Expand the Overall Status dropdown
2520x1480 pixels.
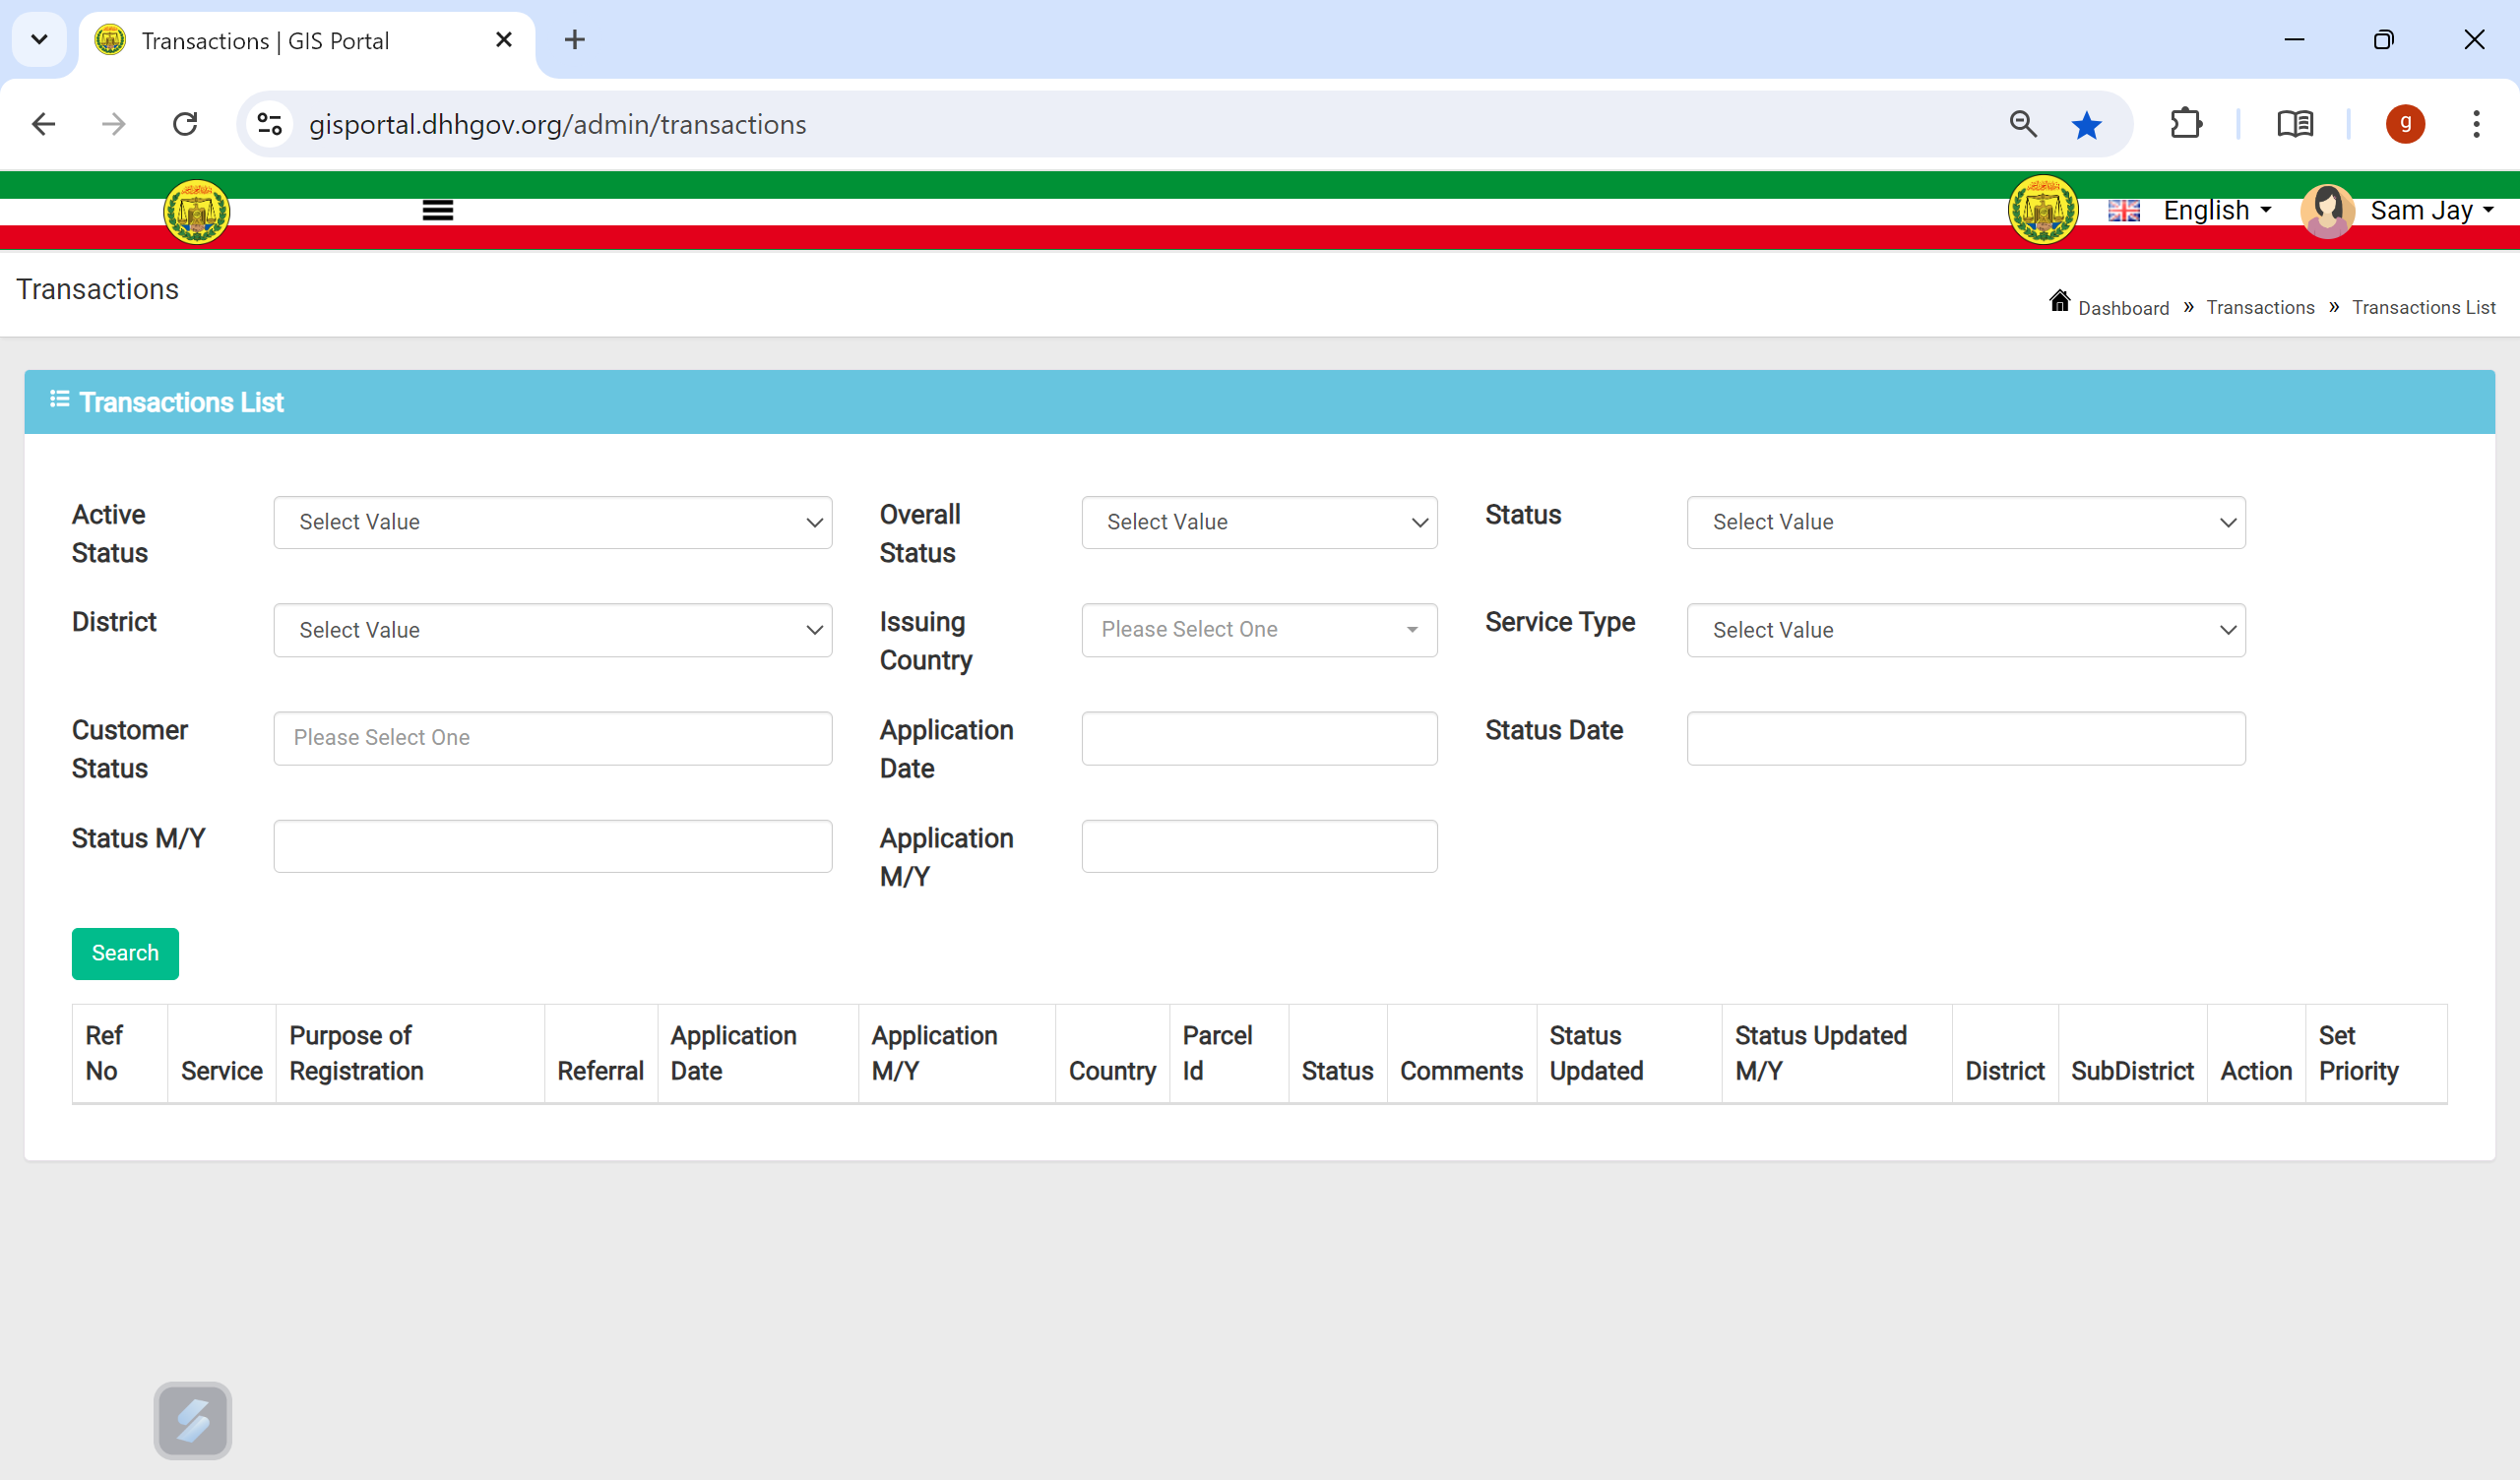pos(1259,522)
